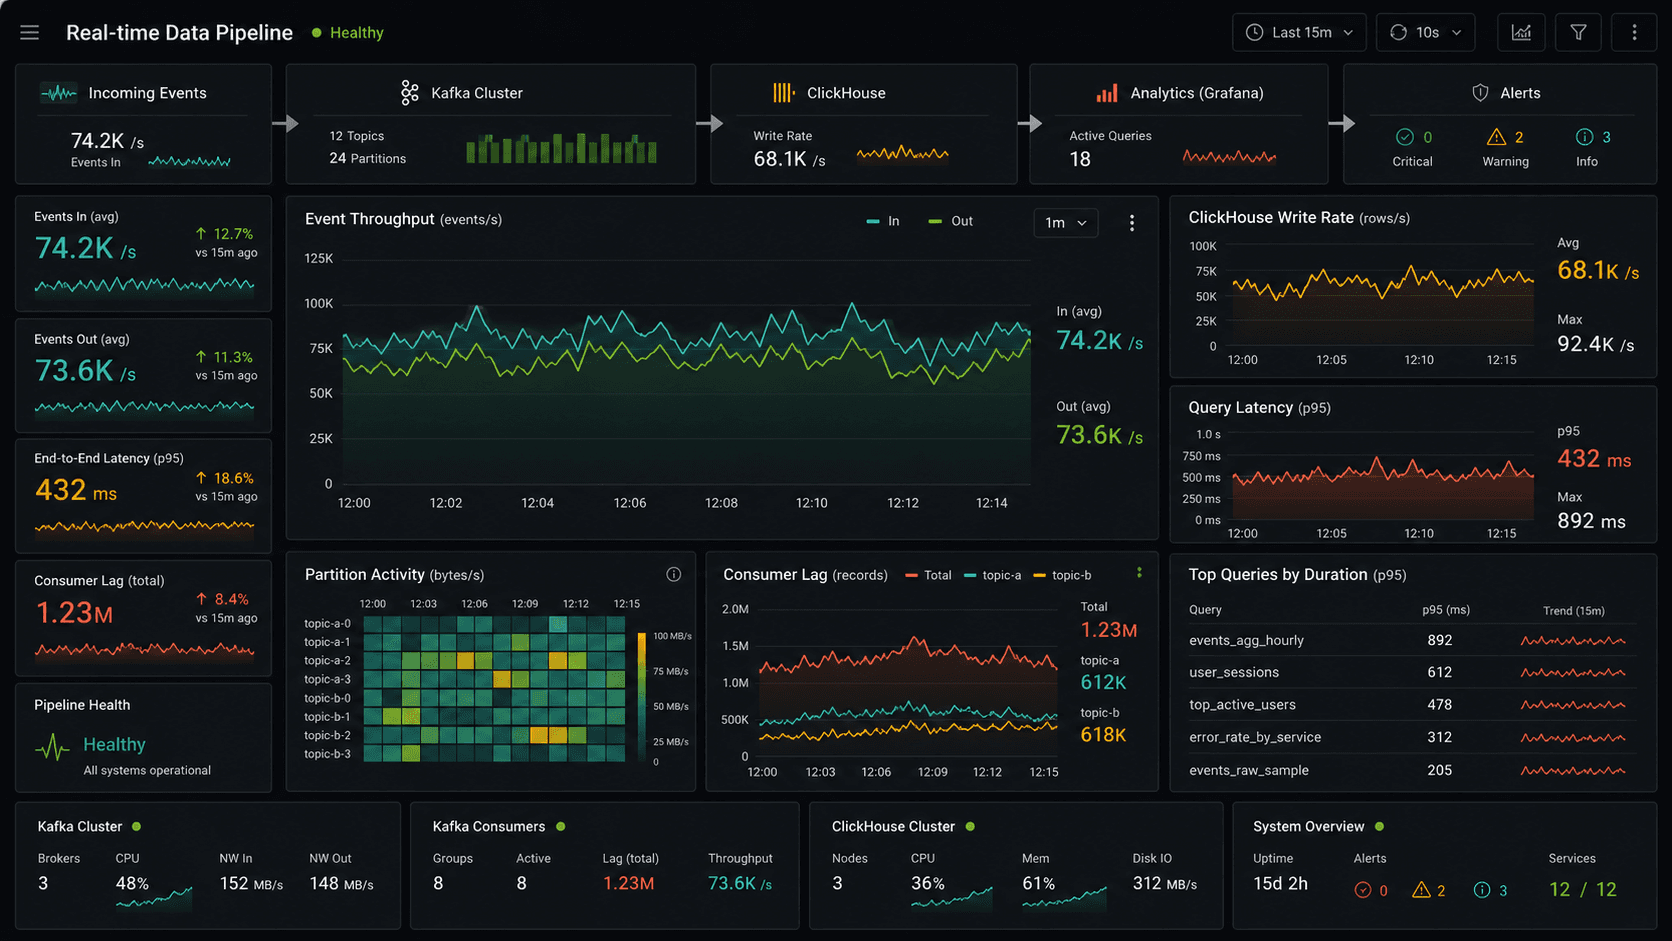
Task: Open the header more options menu
Action: [x=1634, y=33]
